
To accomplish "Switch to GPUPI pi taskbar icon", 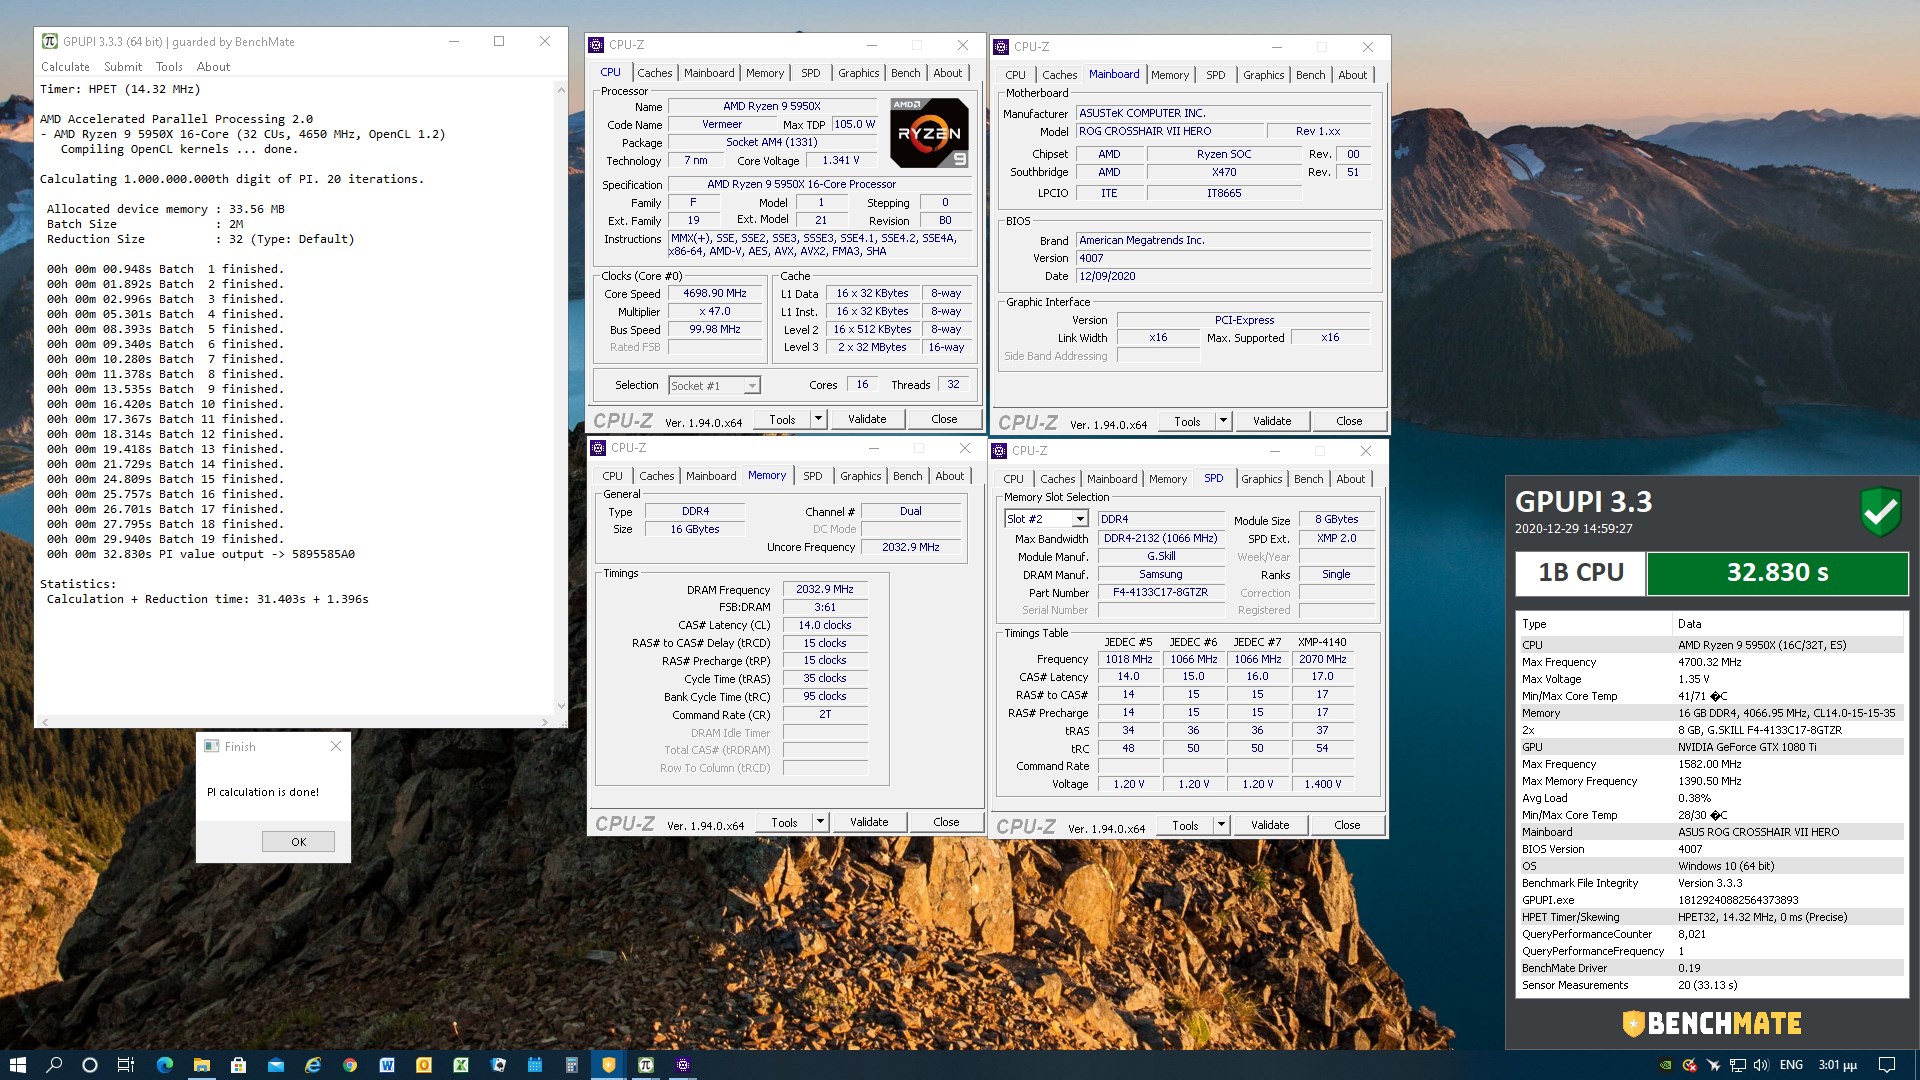I will coord(646,1065).
